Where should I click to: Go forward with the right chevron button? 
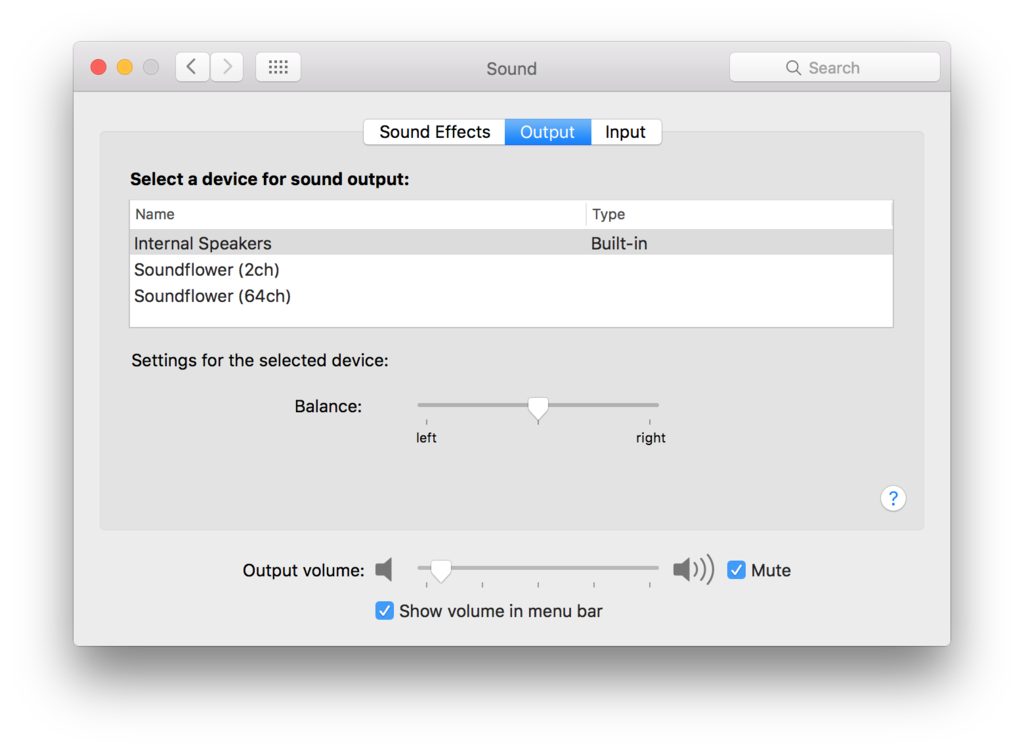pos(227,67)
